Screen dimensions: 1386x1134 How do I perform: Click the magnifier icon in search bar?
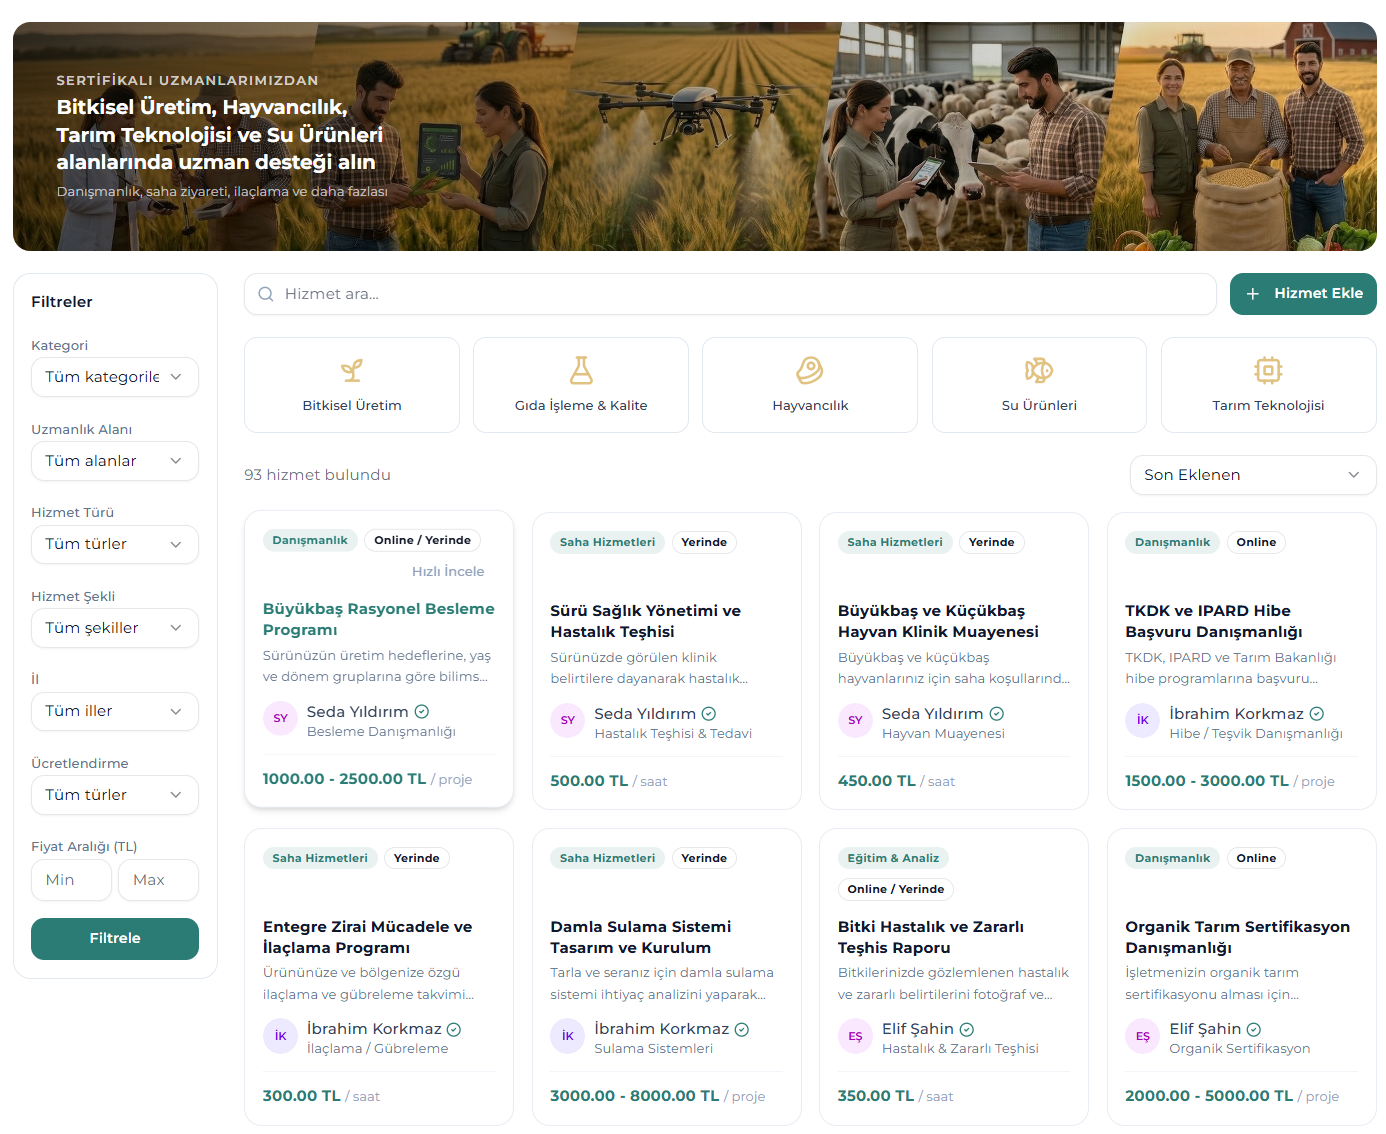click(x=266, y=294)
